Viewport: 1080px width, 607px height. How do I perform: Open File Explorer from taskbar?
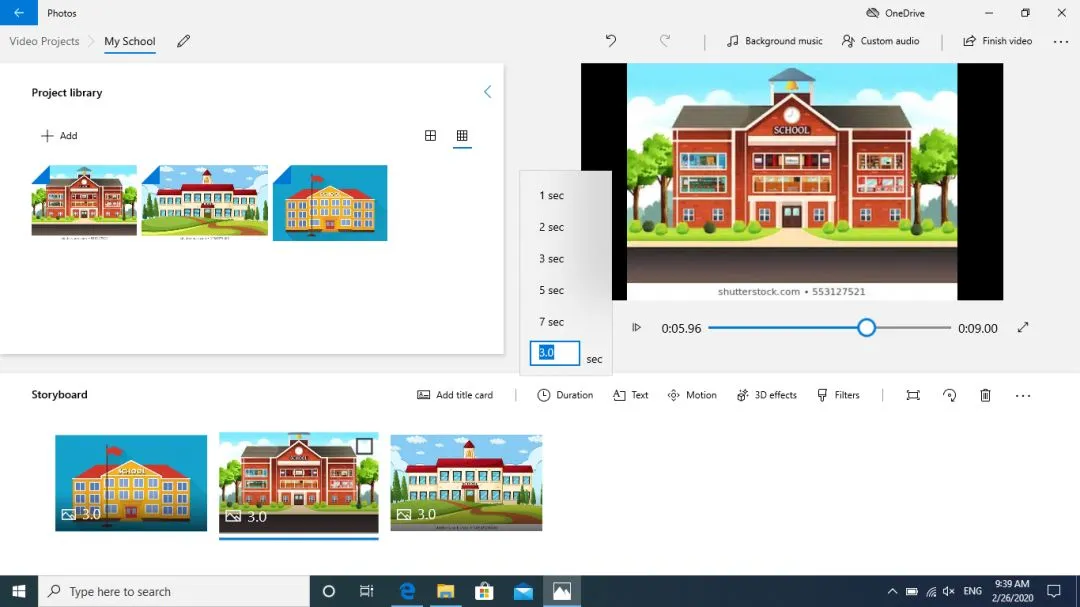tap(446, 591)
